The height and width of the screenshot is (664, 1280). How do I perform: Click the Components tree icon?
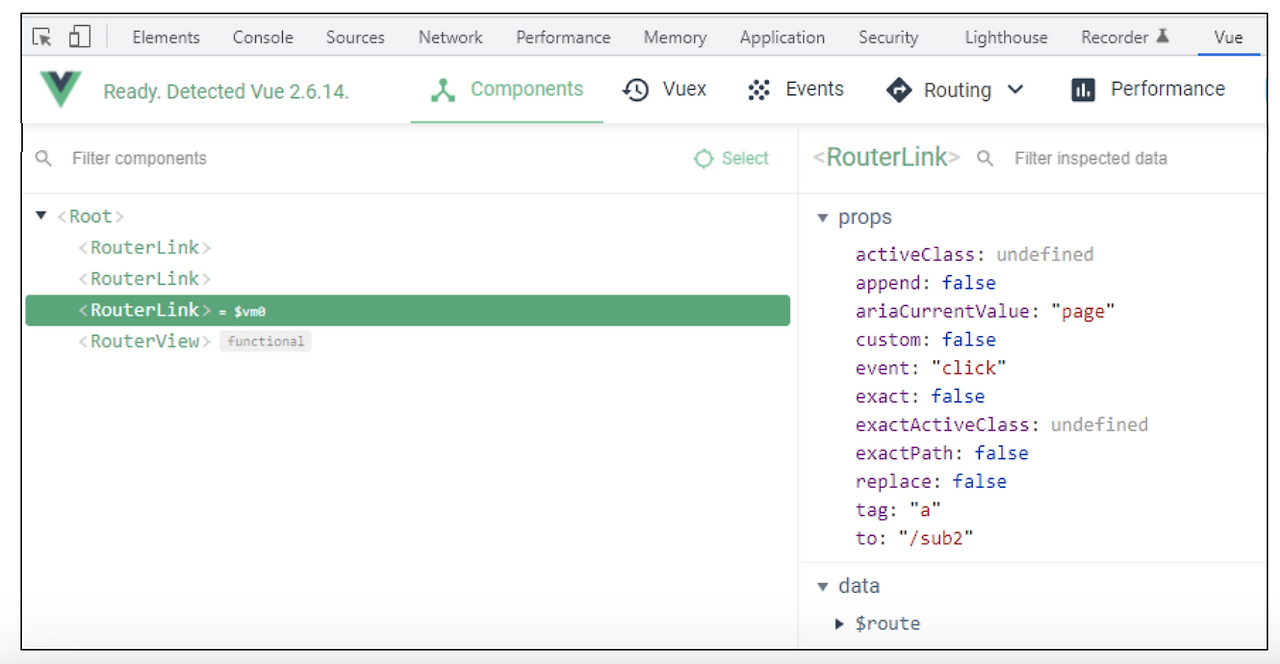443,90
